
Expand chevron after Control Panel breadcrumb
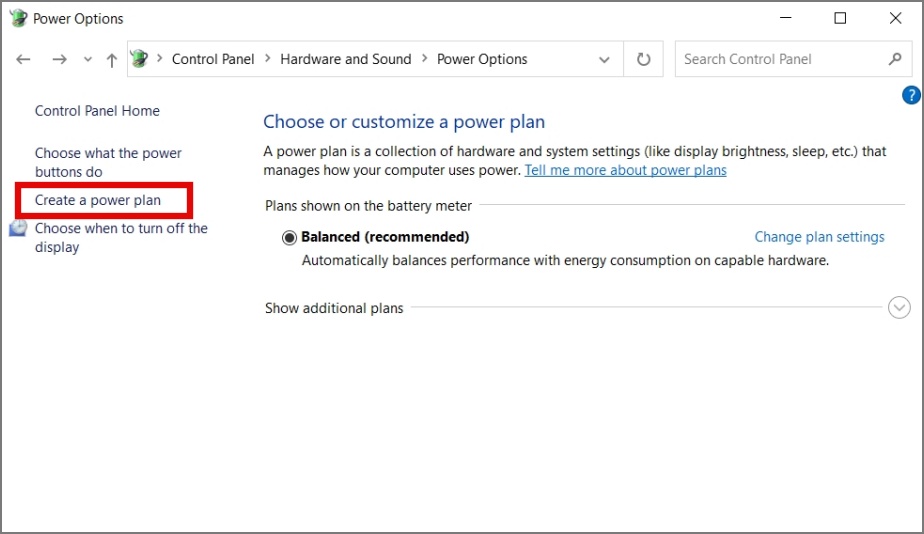tap(268, 58)
